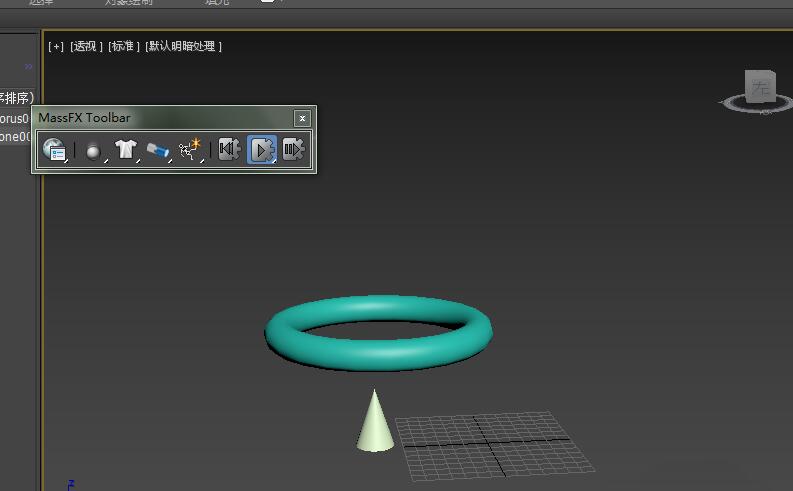Image resolution: width=793 pixels, height=491 pixels.
Task: Select the cone object in viewport
Action: click(x=374, y=425)
